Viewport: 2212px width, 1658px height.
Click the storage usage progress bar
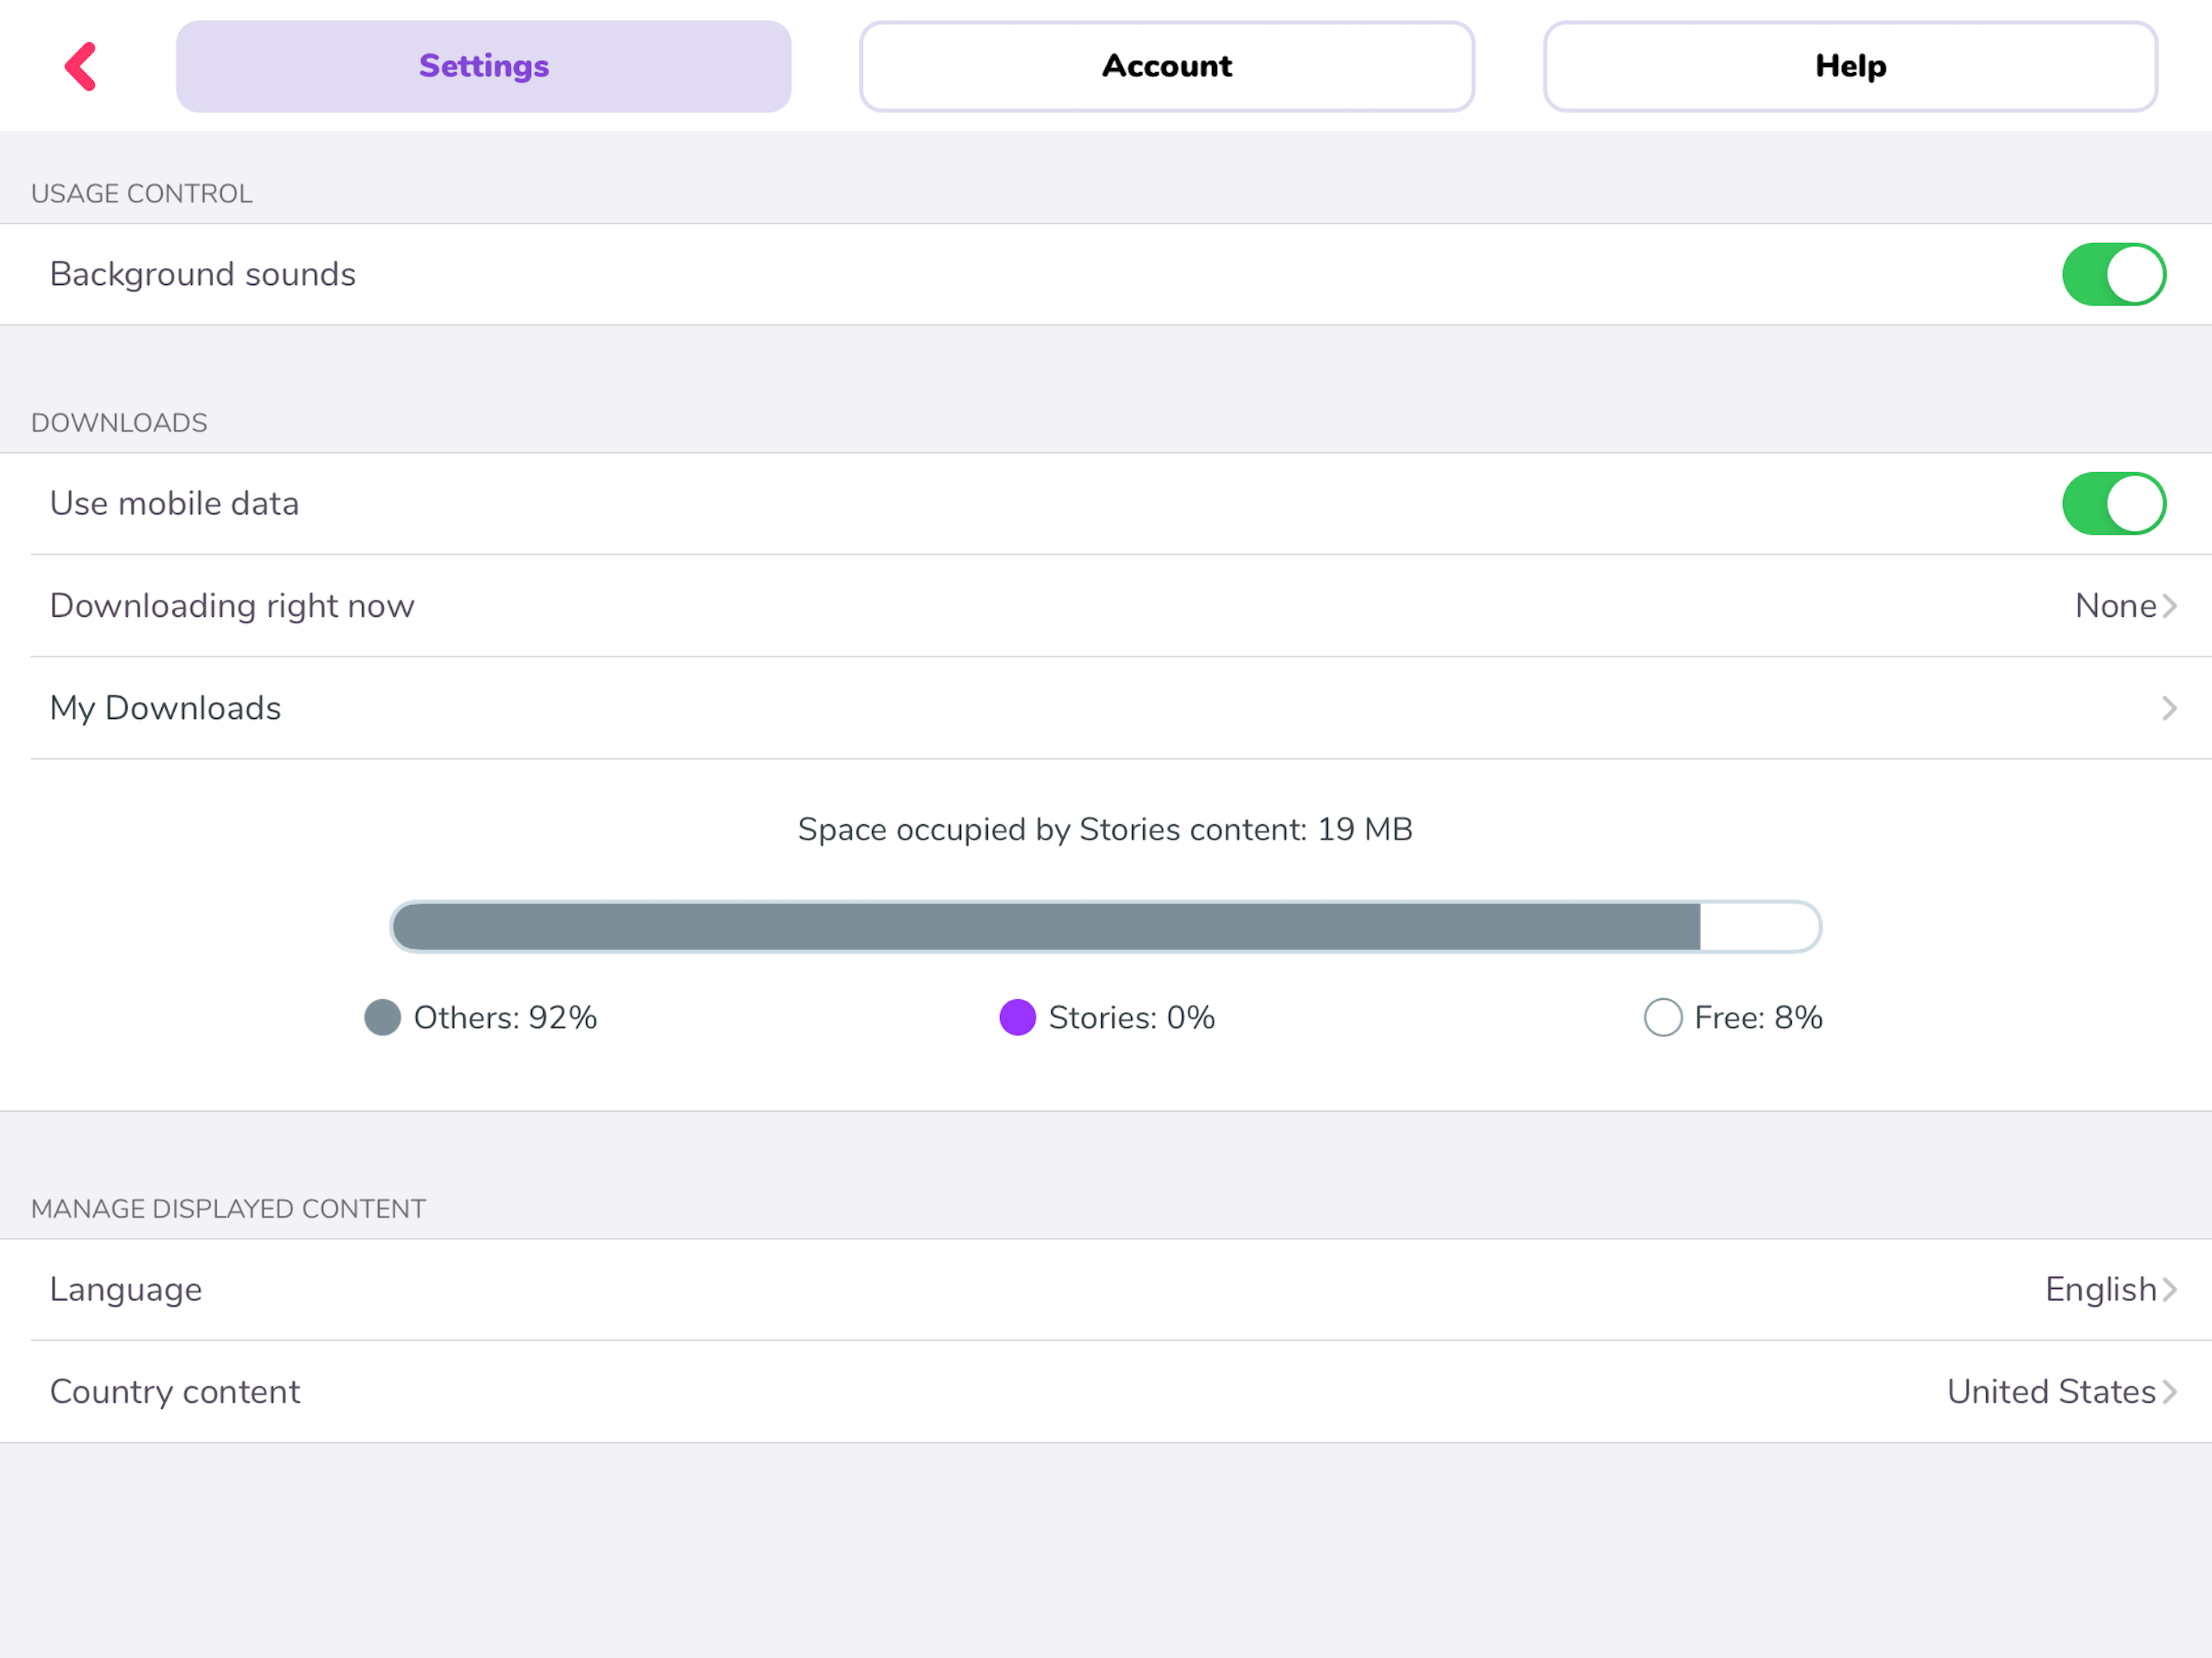[x=1106, y=926]
